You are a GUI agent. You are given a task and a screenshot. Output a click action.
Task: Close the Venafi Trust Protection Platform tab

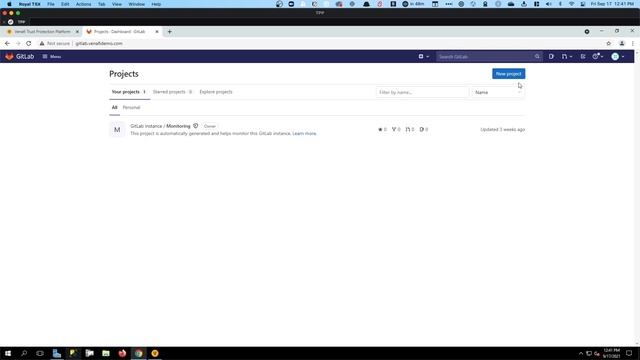point(77,31)
